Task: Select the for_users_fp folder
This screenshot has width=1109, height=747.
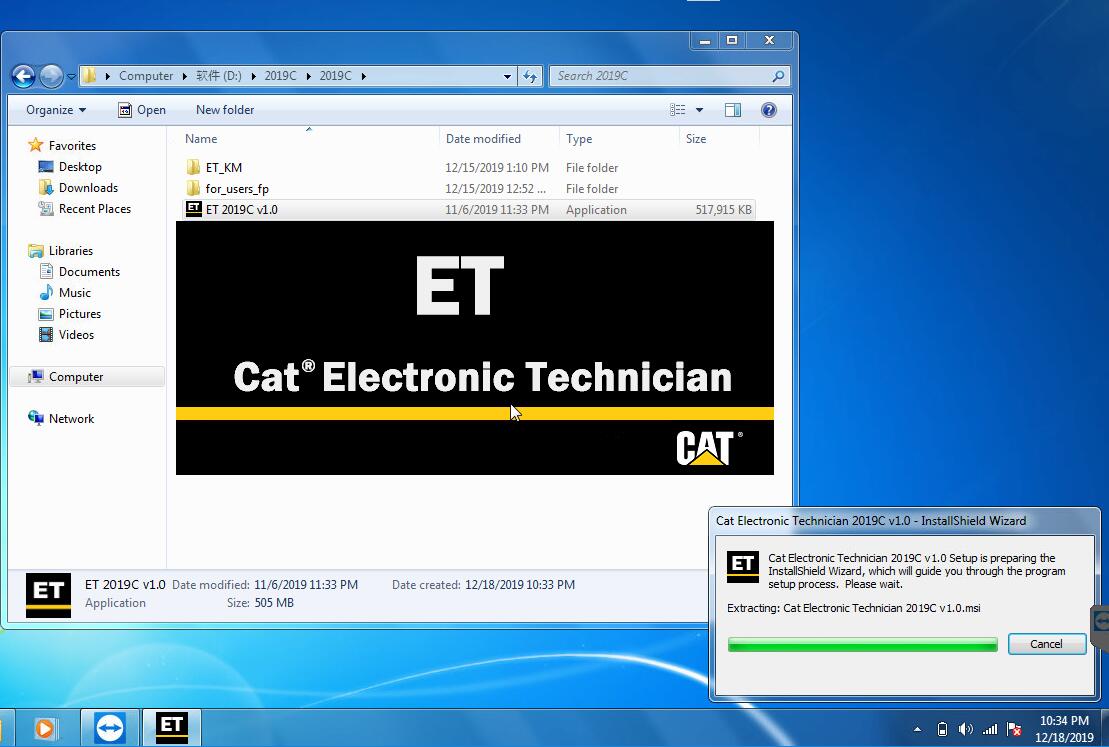Action: click(x=467, y=189)
